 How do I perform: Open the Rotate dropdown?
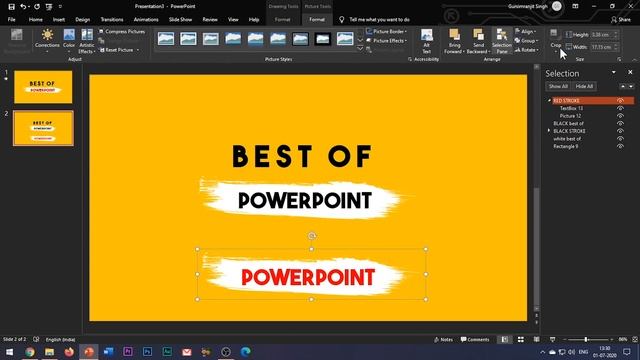coord(527,50)
